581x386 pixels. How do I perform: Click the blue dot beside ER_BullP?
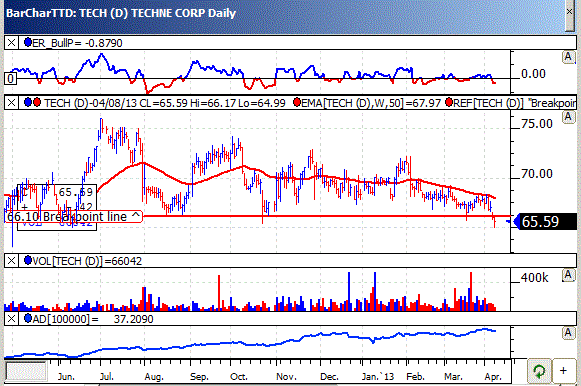point(28,43)
